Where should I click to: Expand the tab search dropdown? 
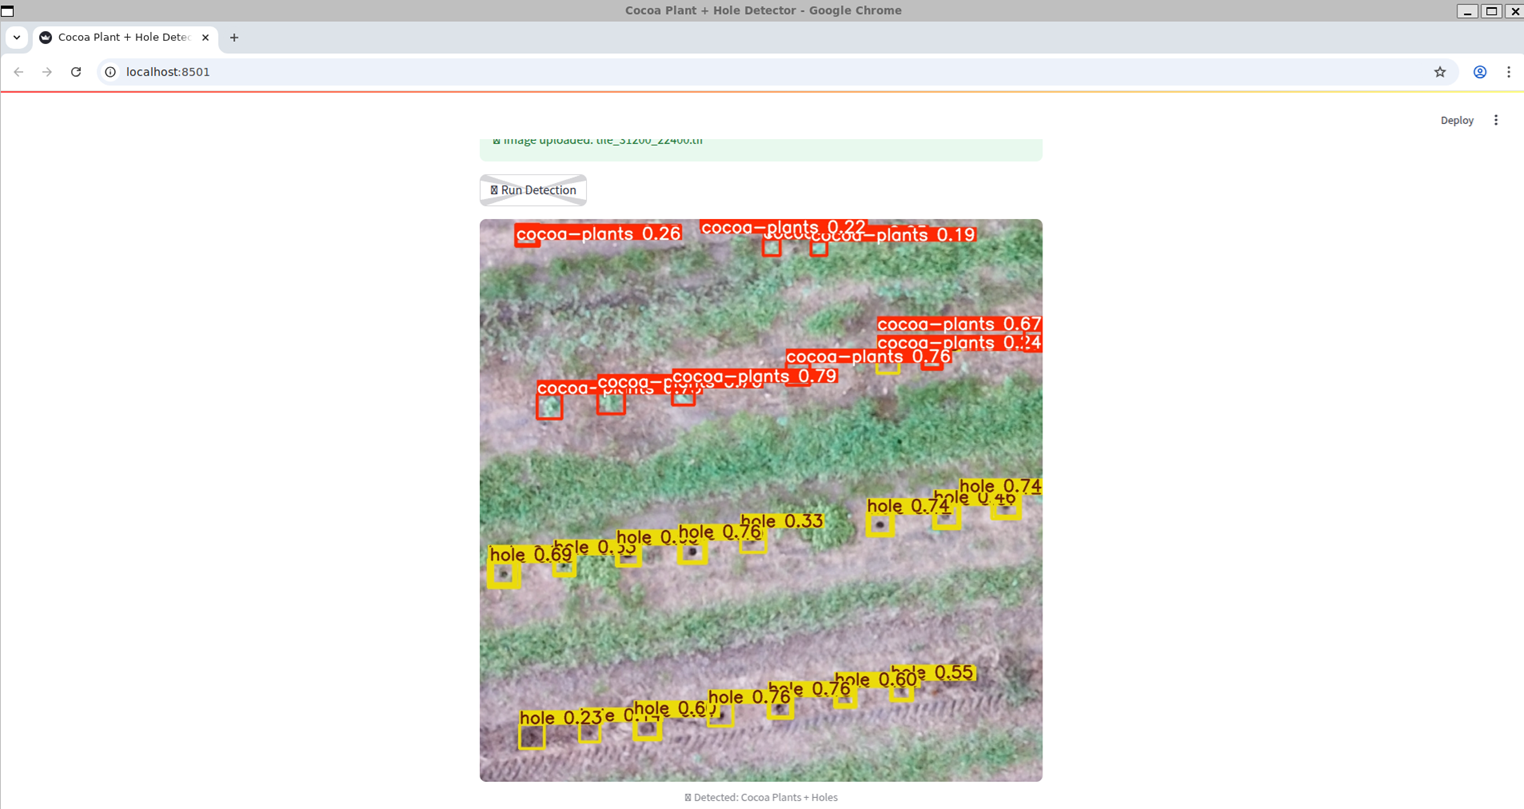(x=17, y=37)
